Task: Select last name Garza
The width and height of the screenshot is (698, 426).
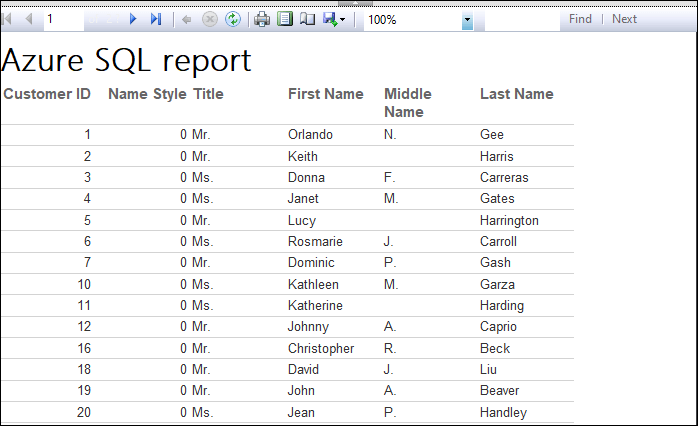Action: coord(497,284)
